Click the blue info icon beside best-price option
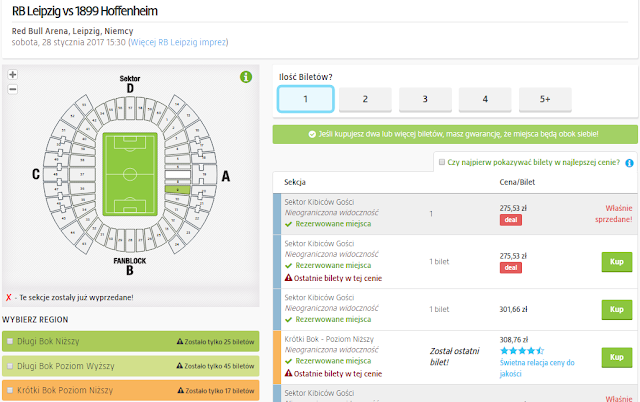This screenshot has height=402, width=640. [629, 162]
